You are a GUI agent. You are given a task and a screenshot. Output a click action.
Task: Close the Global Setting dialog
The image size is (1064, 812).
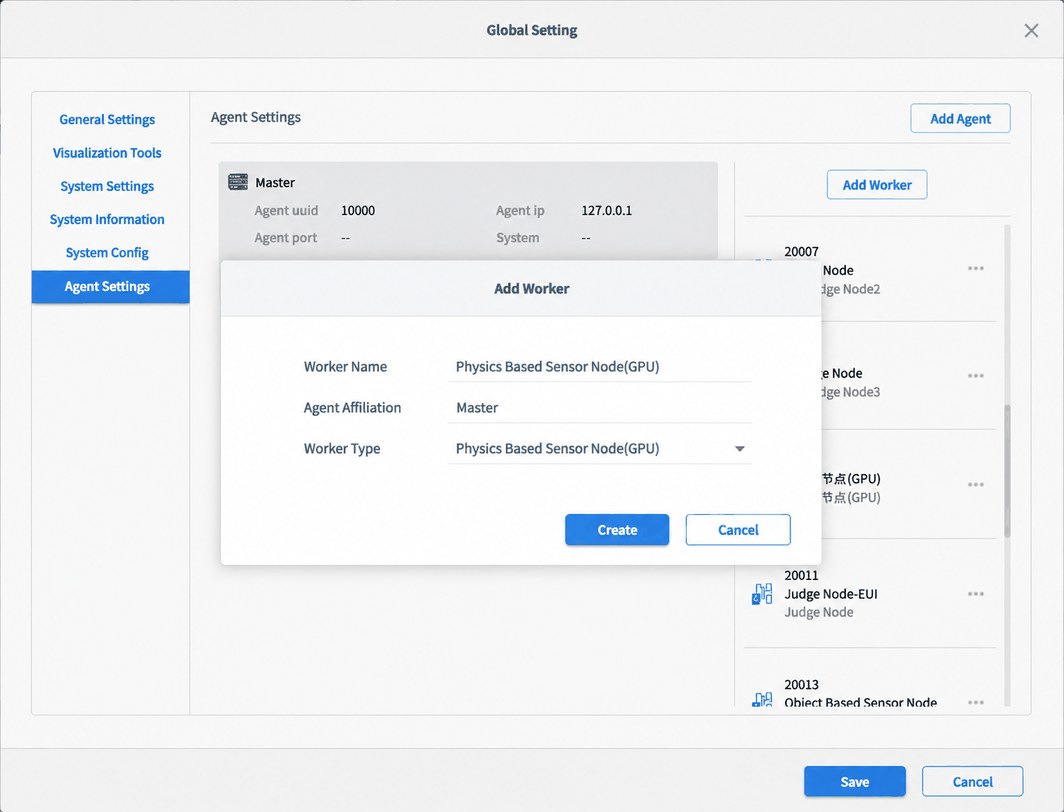(x=1031, y=31)
